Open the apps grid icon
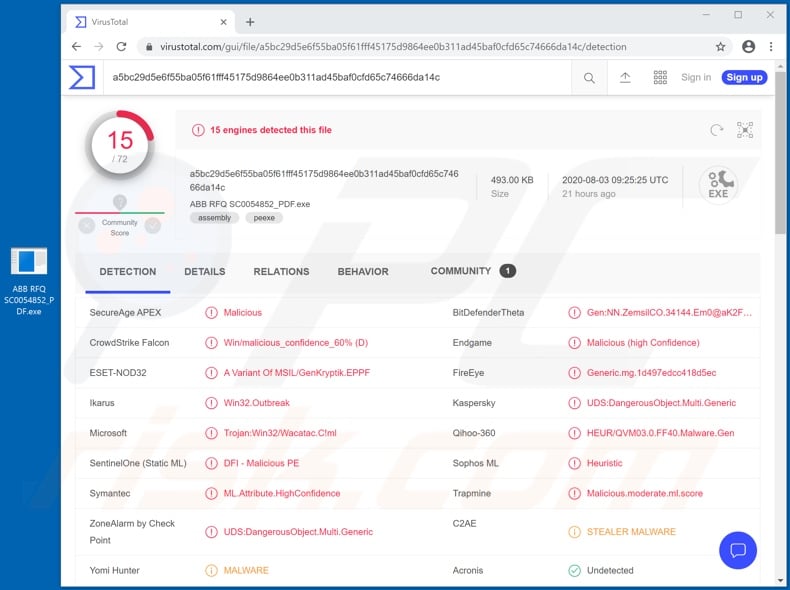Image resolution: width=790 pixels, height=590 pixels. [x=660, y=78]
